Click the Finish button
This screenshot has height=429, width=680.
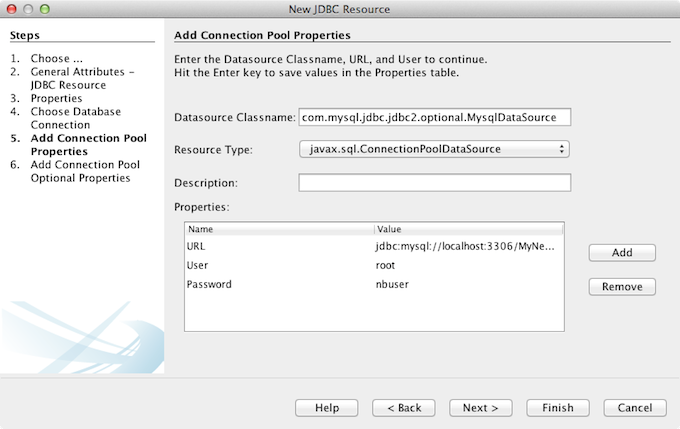pyautogui.click(x=557, y=407)
